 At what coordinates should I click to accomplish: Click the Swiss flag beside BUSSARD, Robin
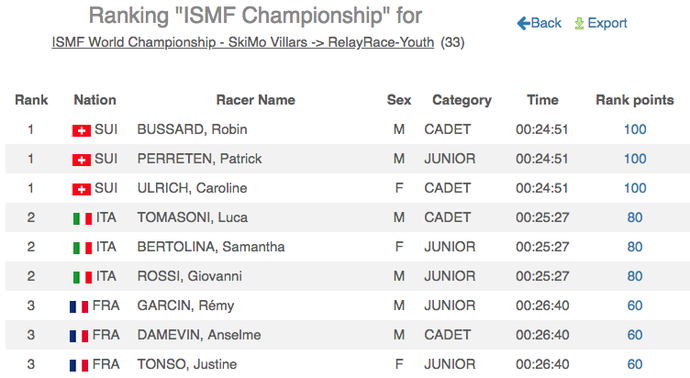tap(81, 130)
